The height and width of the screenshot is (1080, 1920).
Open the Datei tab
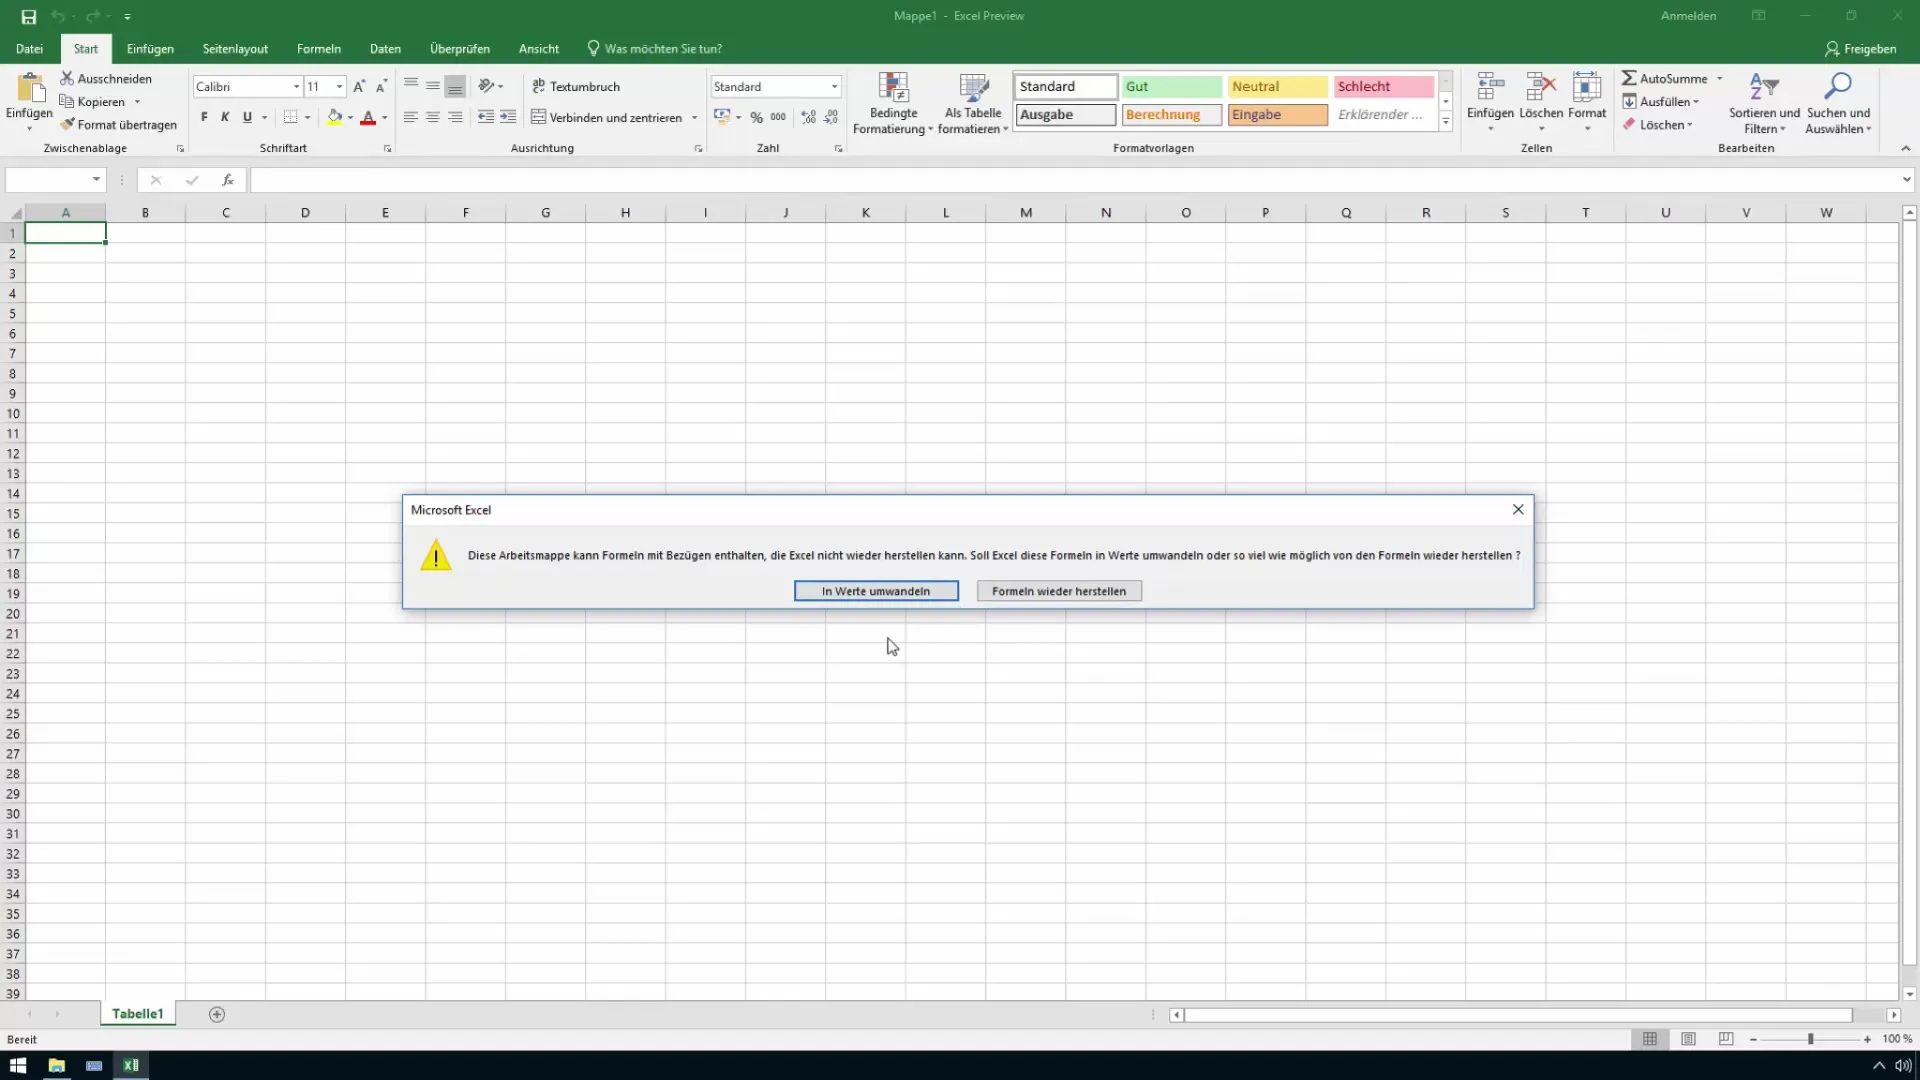[29, 48]
